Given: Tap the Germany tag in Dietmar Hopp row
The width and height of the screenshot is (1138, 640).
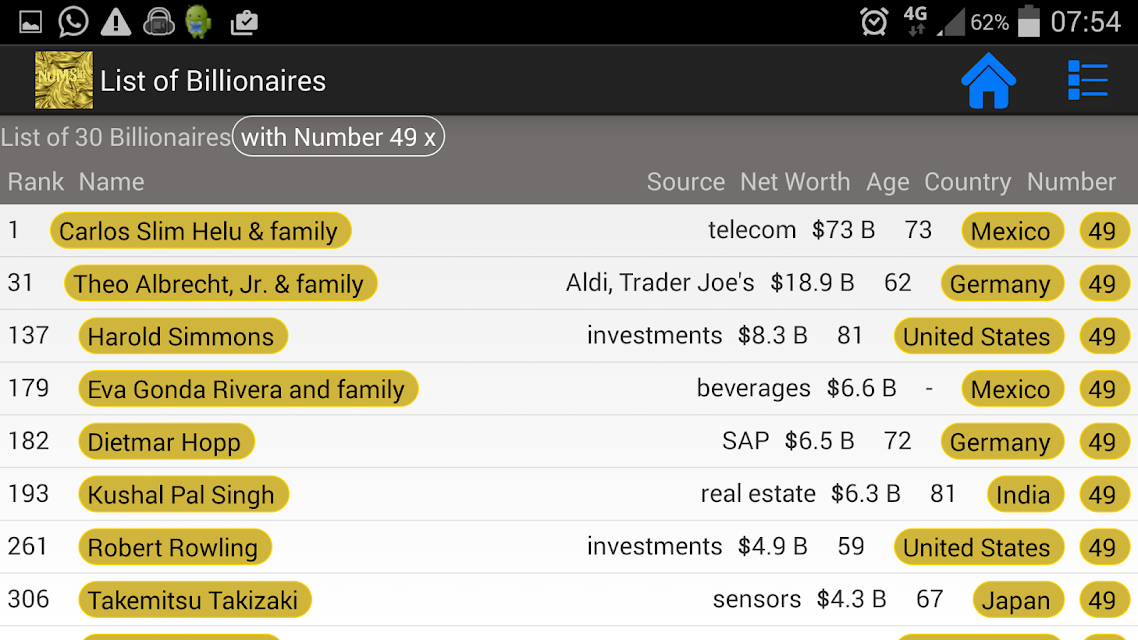Looking at the screenshot, I should [1002, 442].
